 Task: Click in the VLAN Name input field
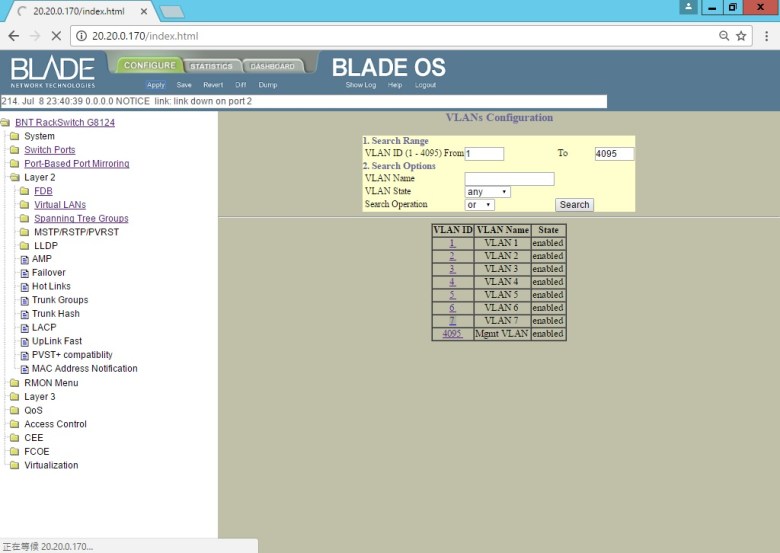pos(509,179)
